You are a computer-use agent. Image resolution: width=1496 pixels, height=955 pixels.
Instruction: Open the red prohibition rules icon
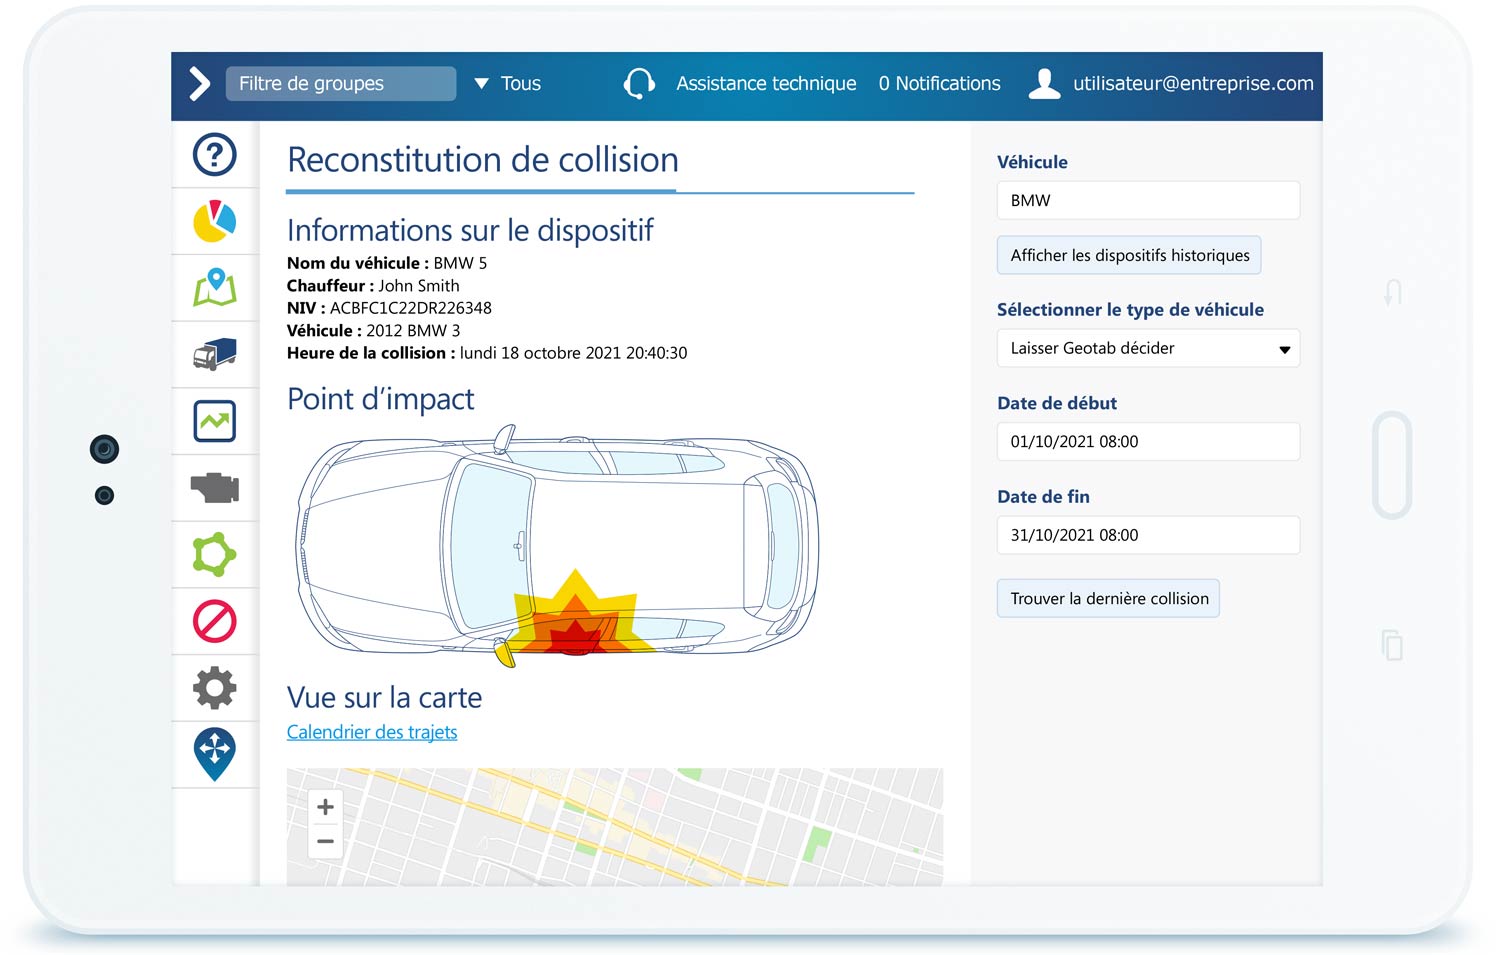click(x=215, y=621)
